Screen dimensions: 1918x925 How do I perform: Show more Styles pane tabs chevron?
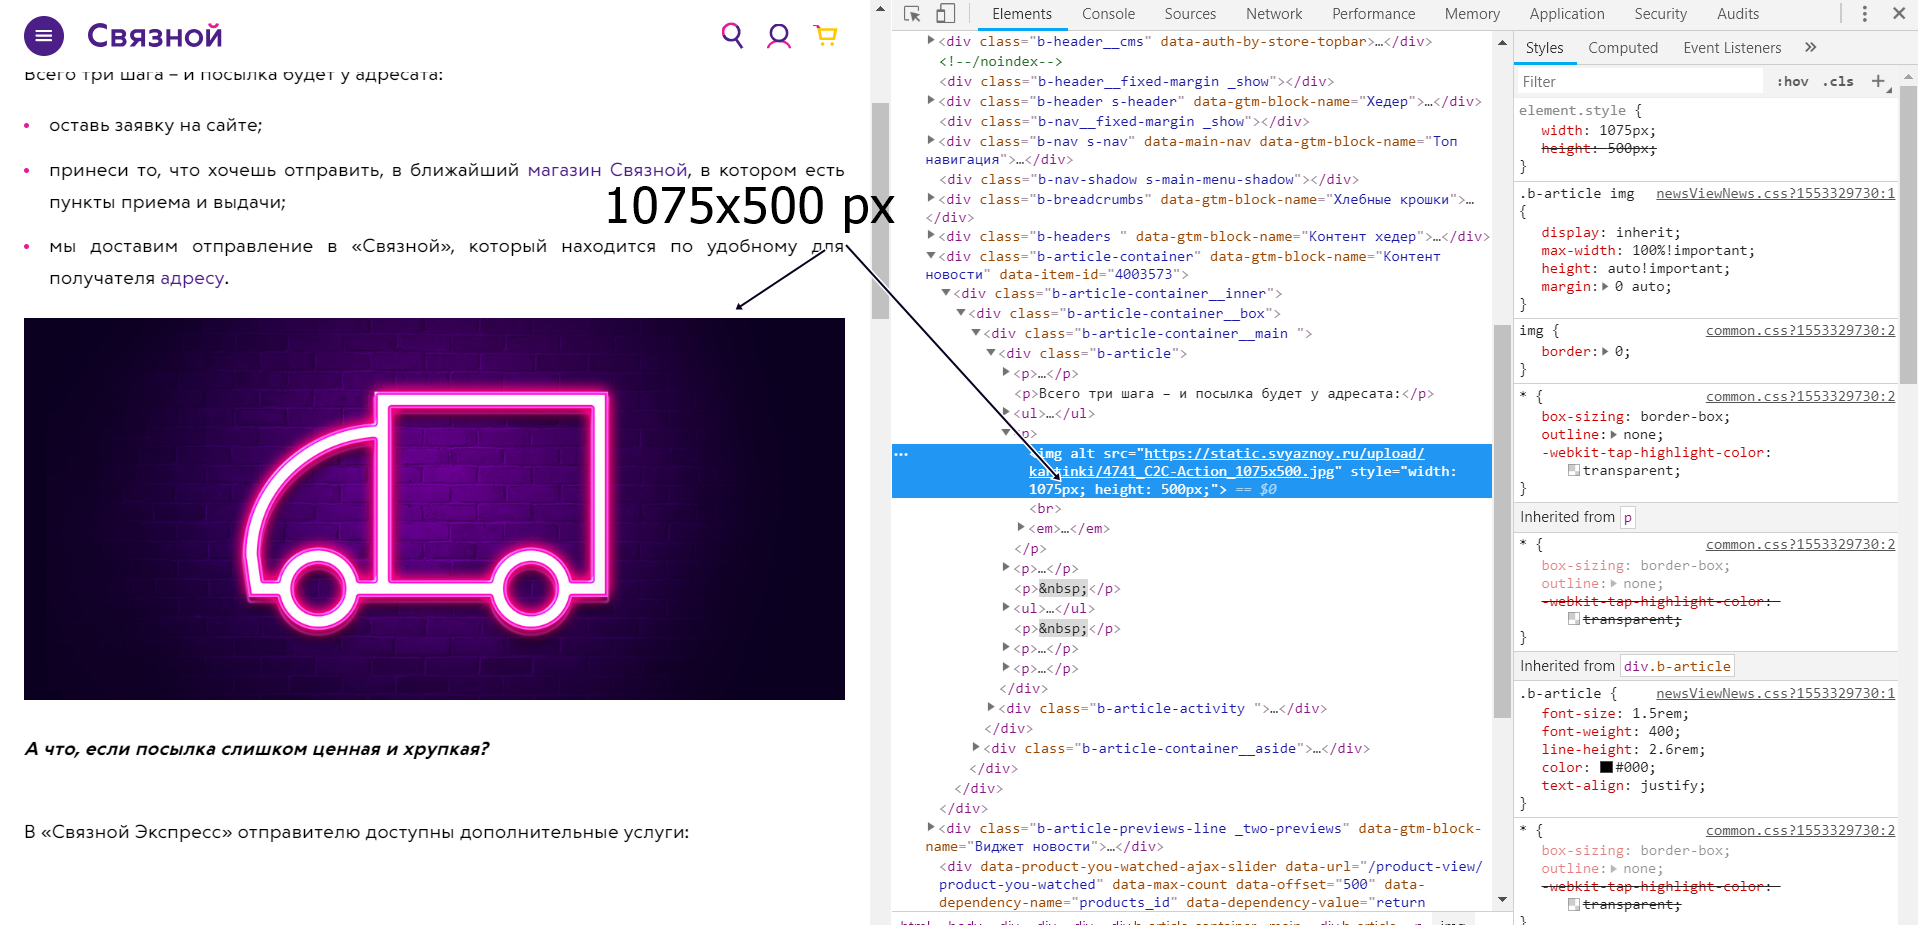click(x=1810, y=47)
